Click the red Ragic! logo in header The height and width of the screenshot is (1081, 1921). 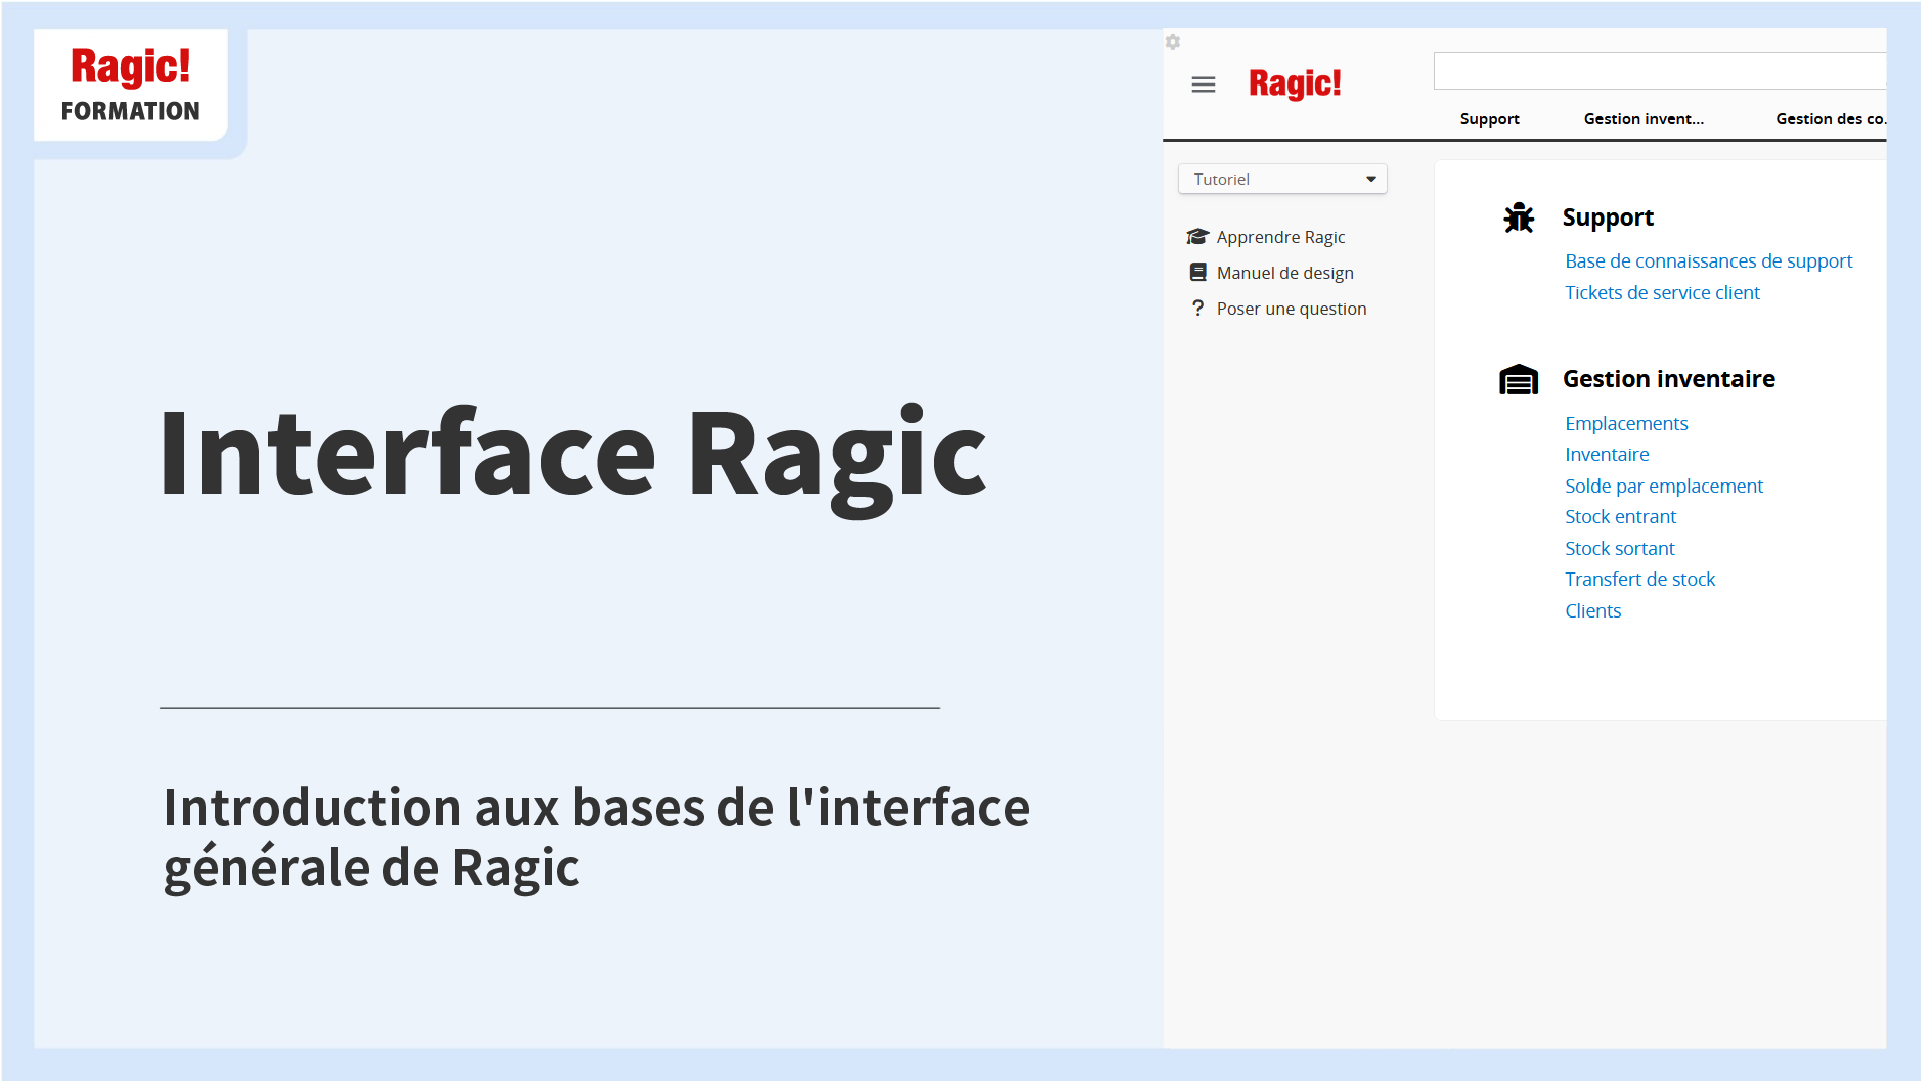pyautogui.click(x=1295, y=84)
